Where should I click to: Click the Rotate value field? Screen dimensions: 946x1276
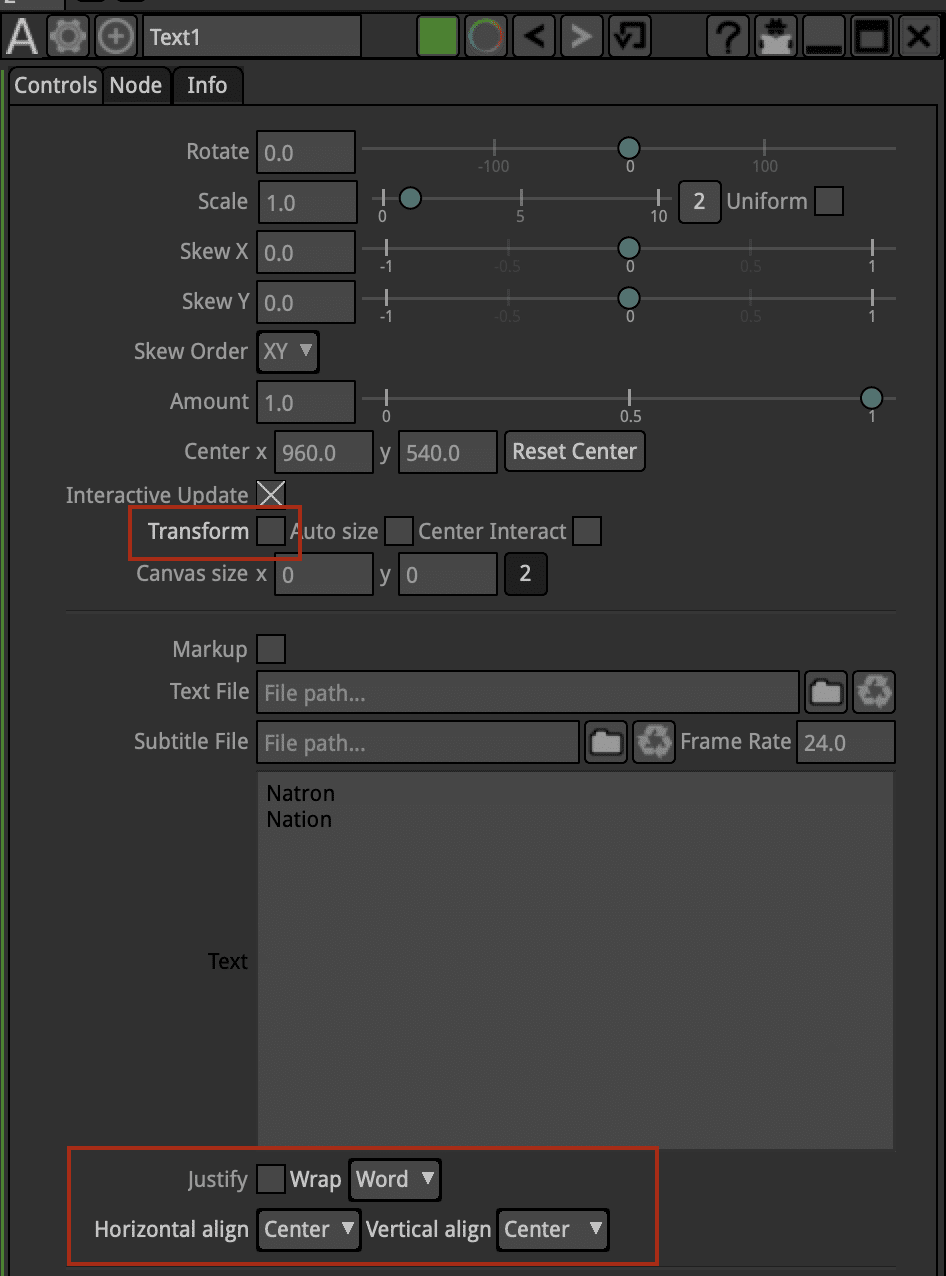pos(306,152)
